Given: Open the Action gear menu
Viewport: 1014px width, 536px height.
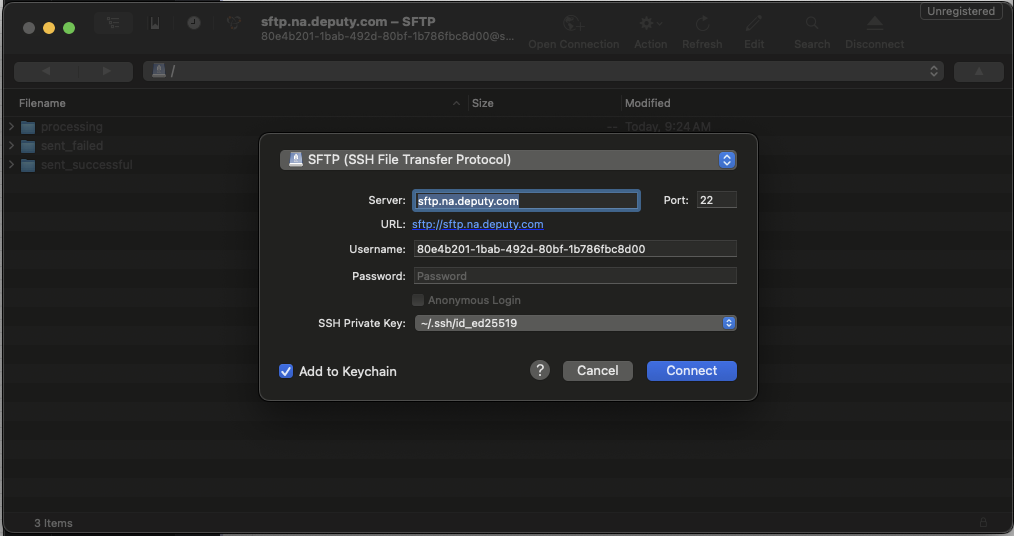Looking at the screenshot, I should 651,24.
